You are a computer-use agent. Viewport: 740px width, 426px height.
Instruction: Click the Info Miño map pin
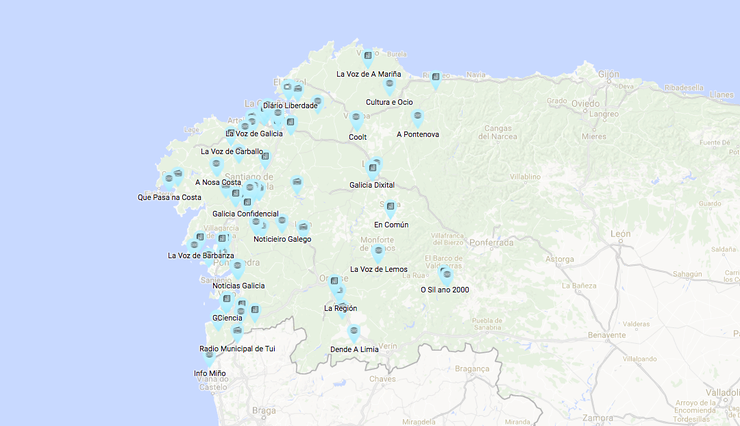pyautogui.click(x=210, y=358)
